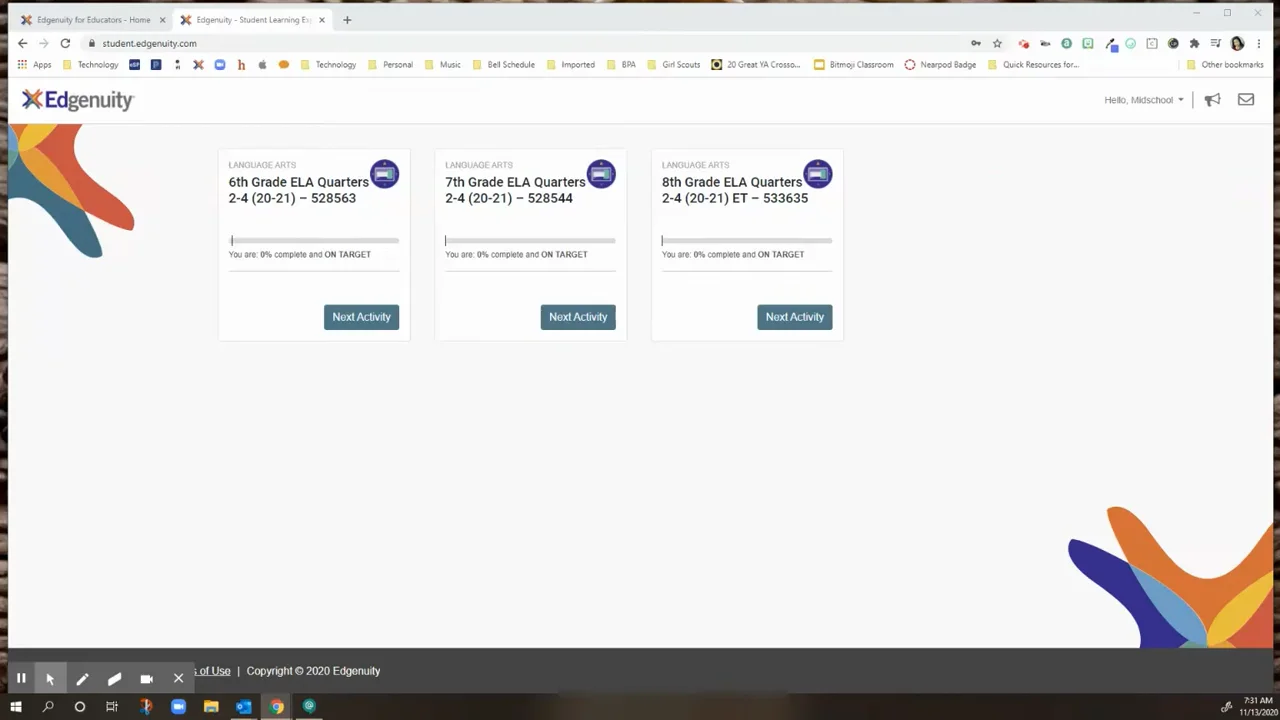Screen dimensions: 1280x720
Task: Open the Apps bookmarks shortcut
Action: 33,65
